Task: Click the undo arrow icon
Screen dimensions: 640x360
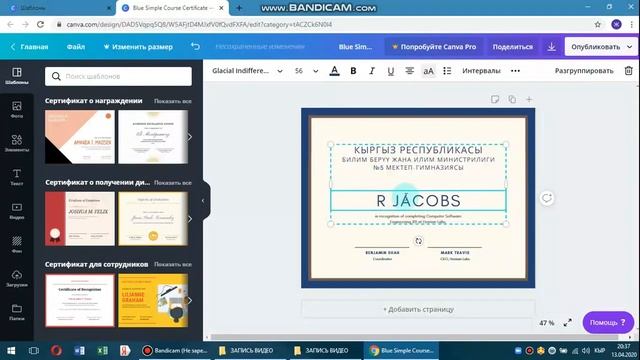Action: (196, 47)
